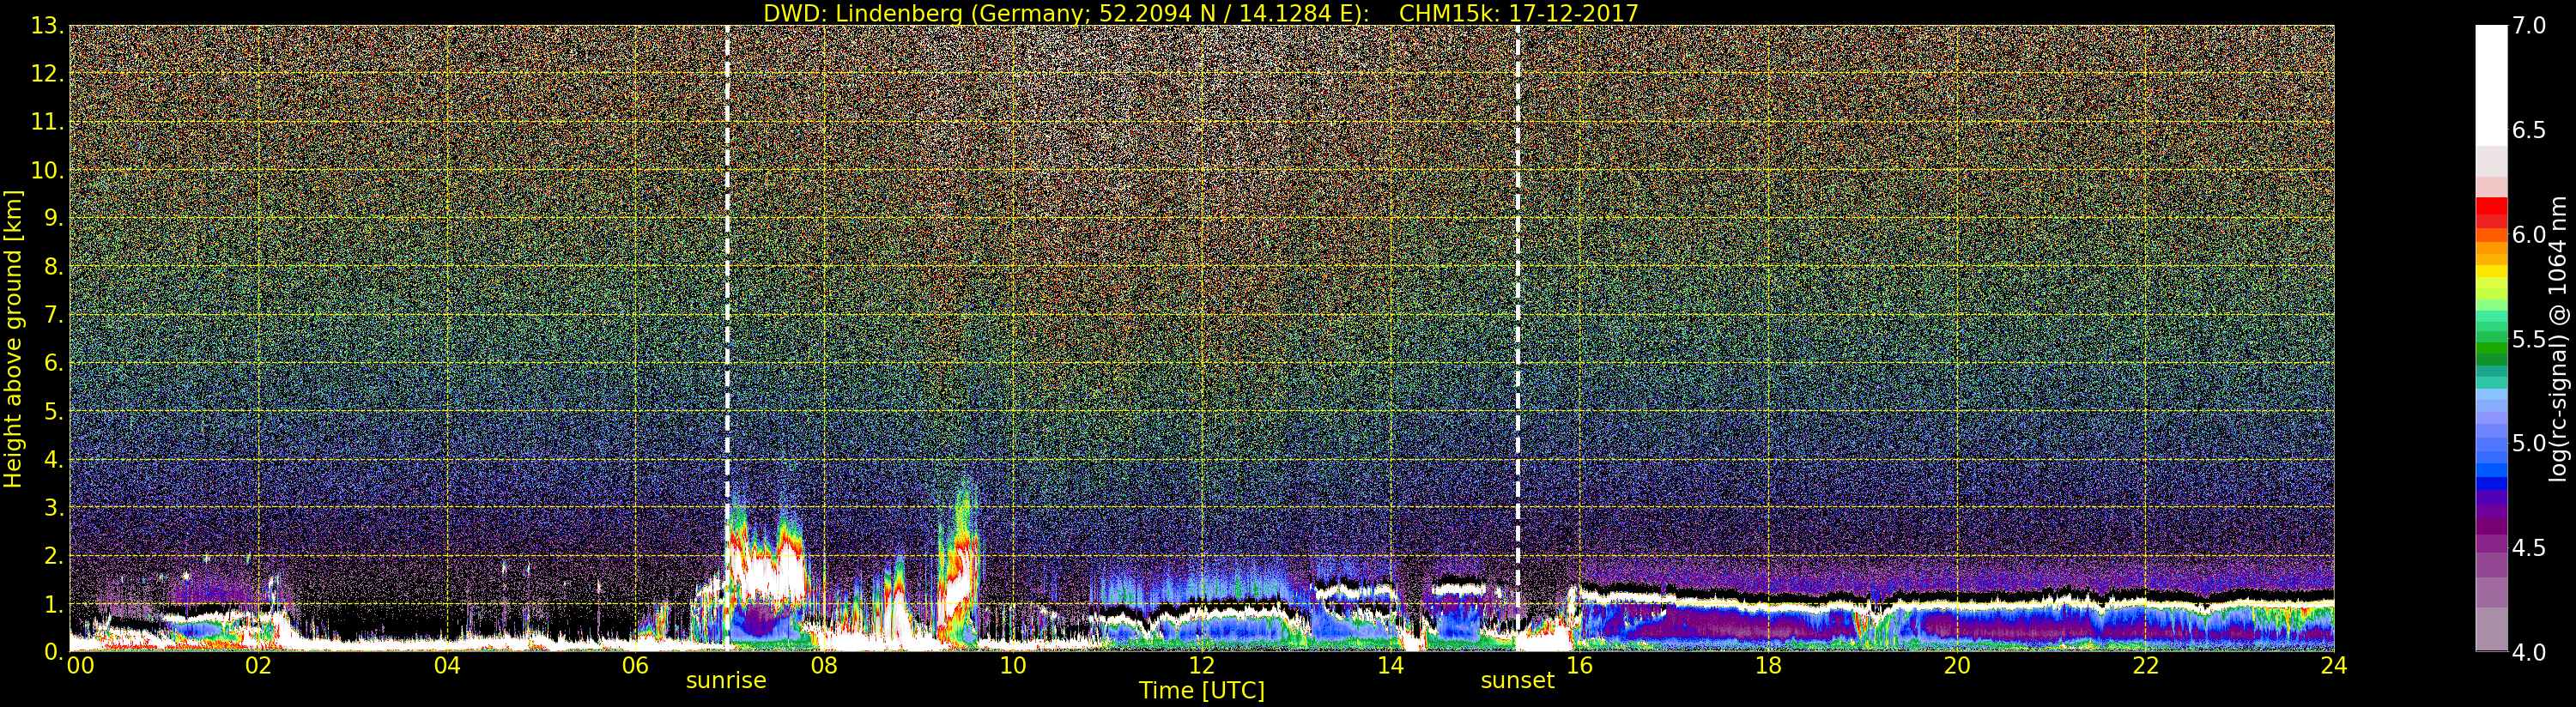Image resolution: width=2576 pixels, height=707 pixels.
Task: Click the time axis tick '14'
Action: [1390, 666]
